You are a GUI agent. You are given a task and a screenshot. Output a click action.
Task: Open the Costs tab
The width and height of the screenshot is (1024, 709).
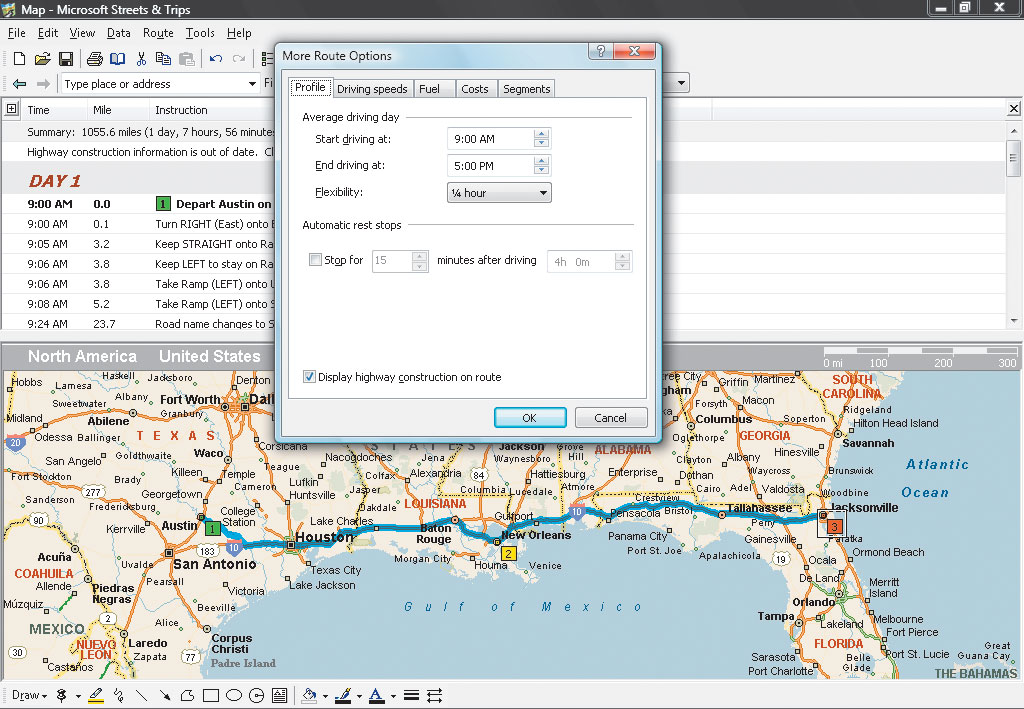click(x=475, y=89)
